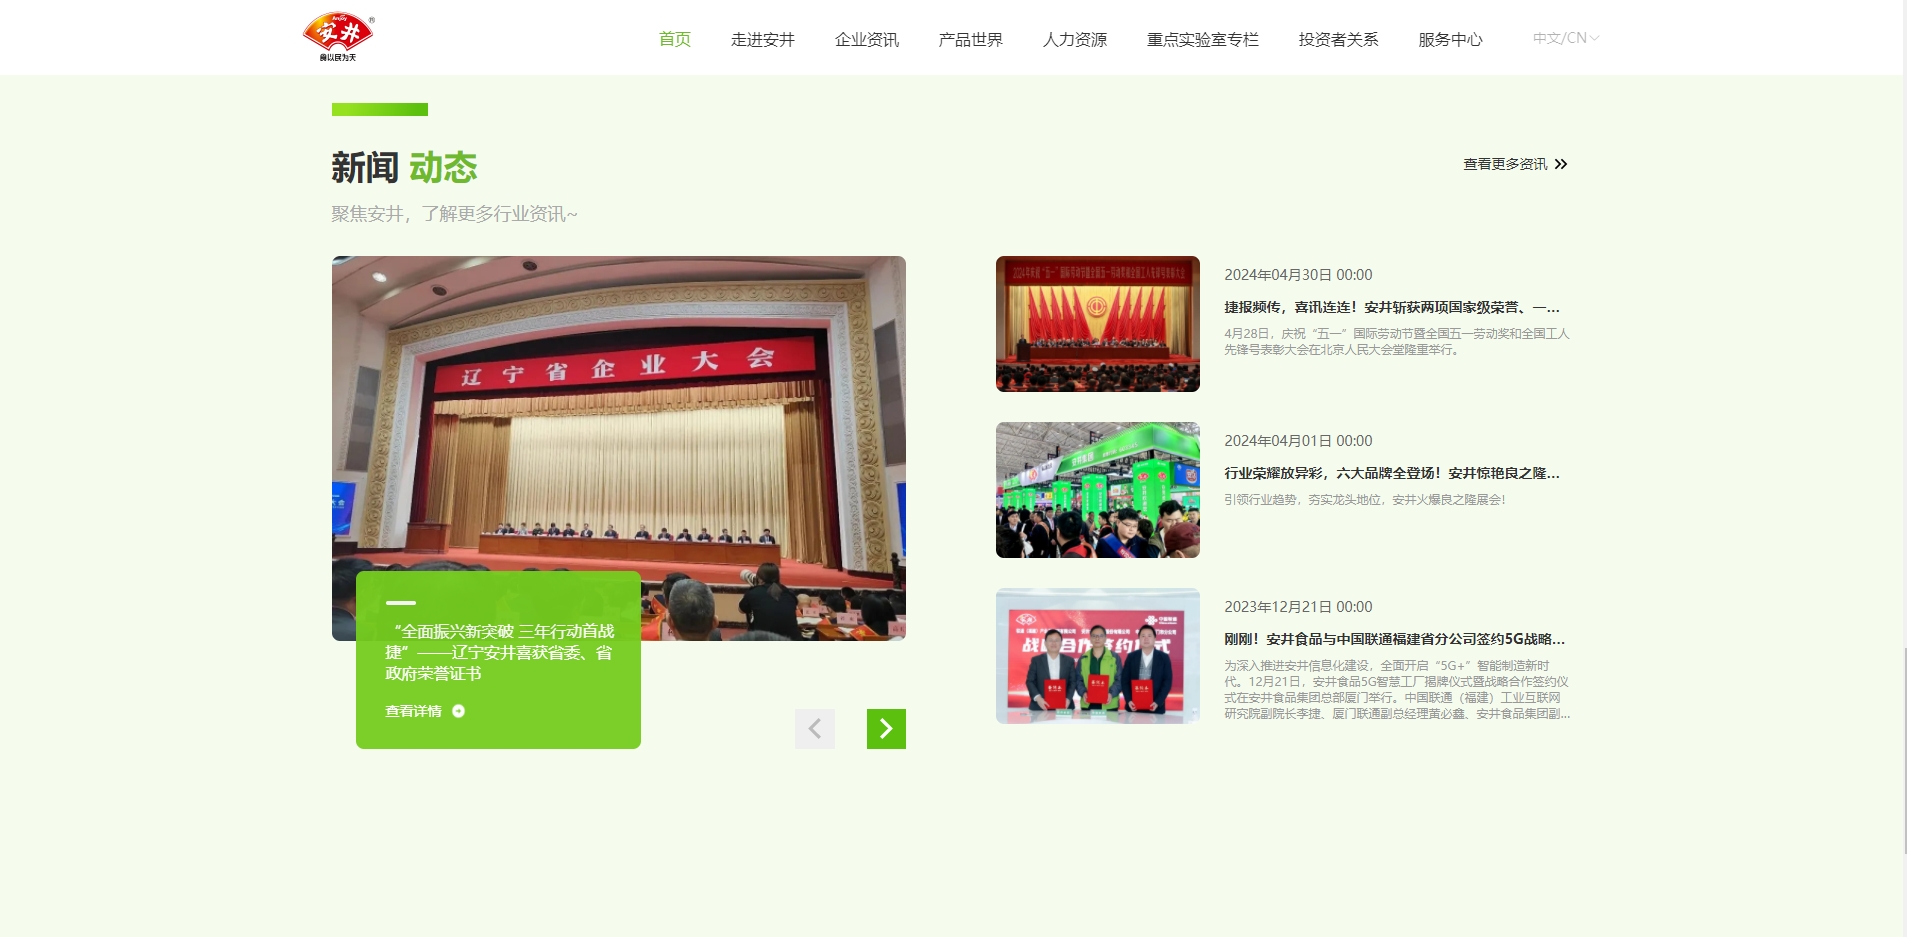Click the 辽宁省企业大会 carousel image

click(619, 448)
